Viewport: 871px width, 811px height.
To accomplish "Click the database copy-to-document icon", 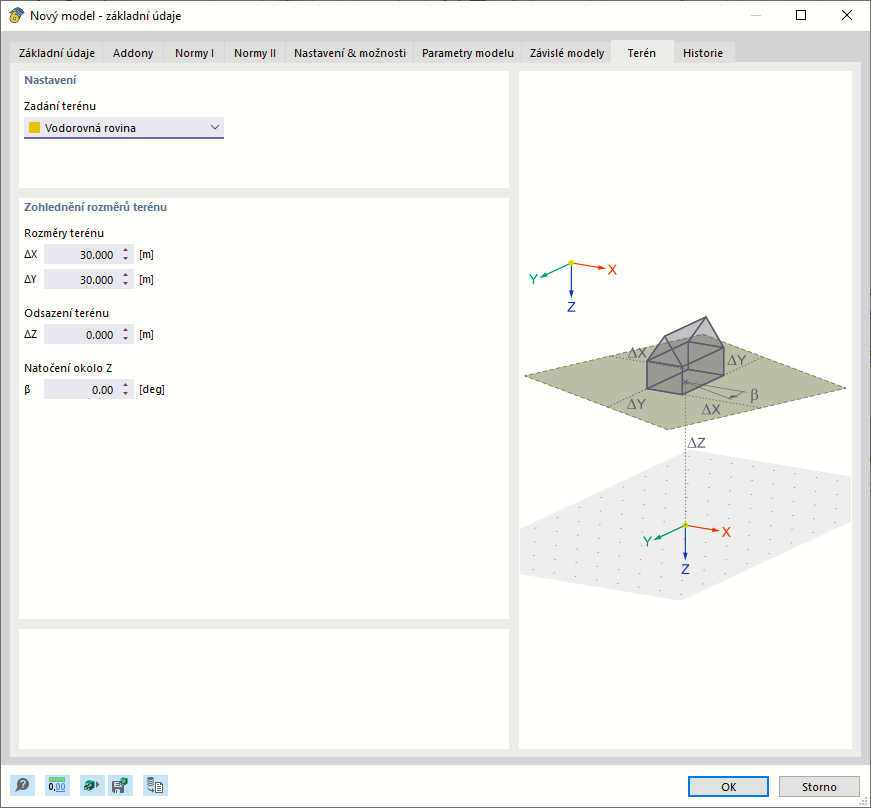I will tap(155, 785).
